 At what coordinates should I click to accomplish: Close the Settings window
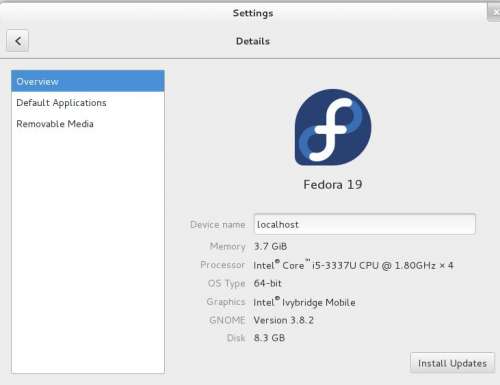(495, 12)
